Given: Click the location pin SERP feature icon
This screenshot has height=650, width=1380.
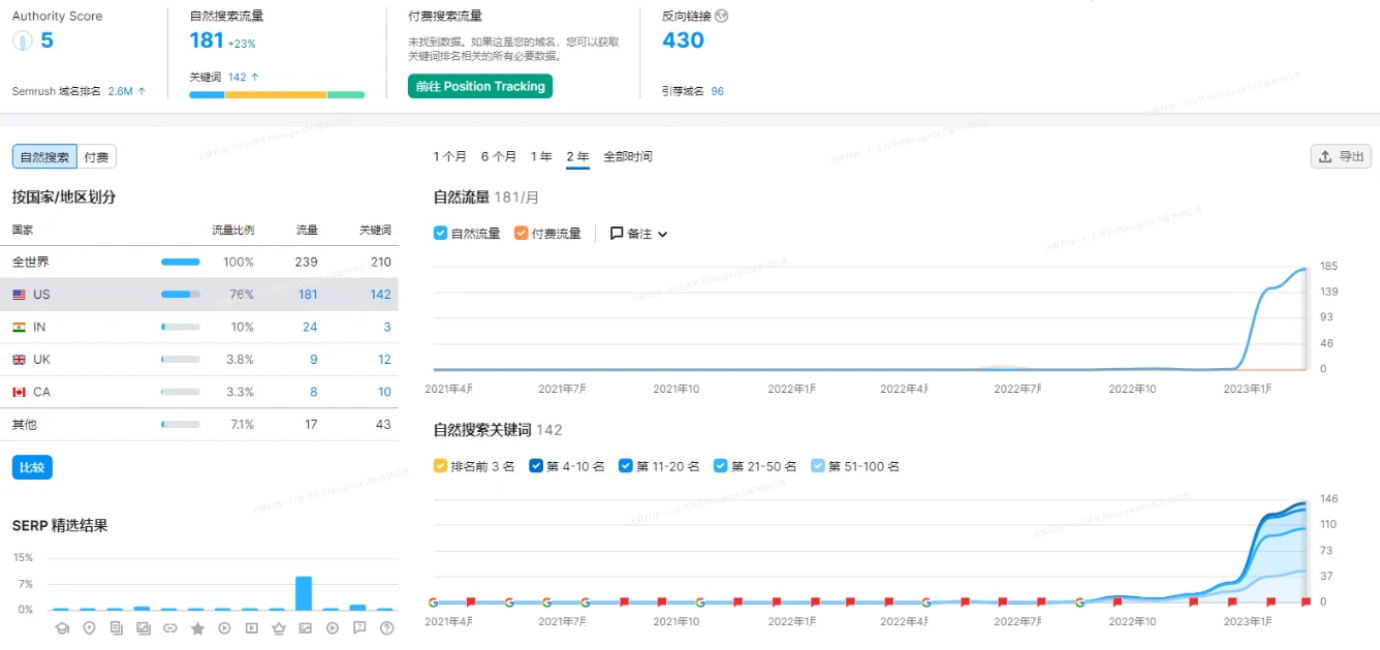Looking at the screenshot, I should click(x=89, y=628).
